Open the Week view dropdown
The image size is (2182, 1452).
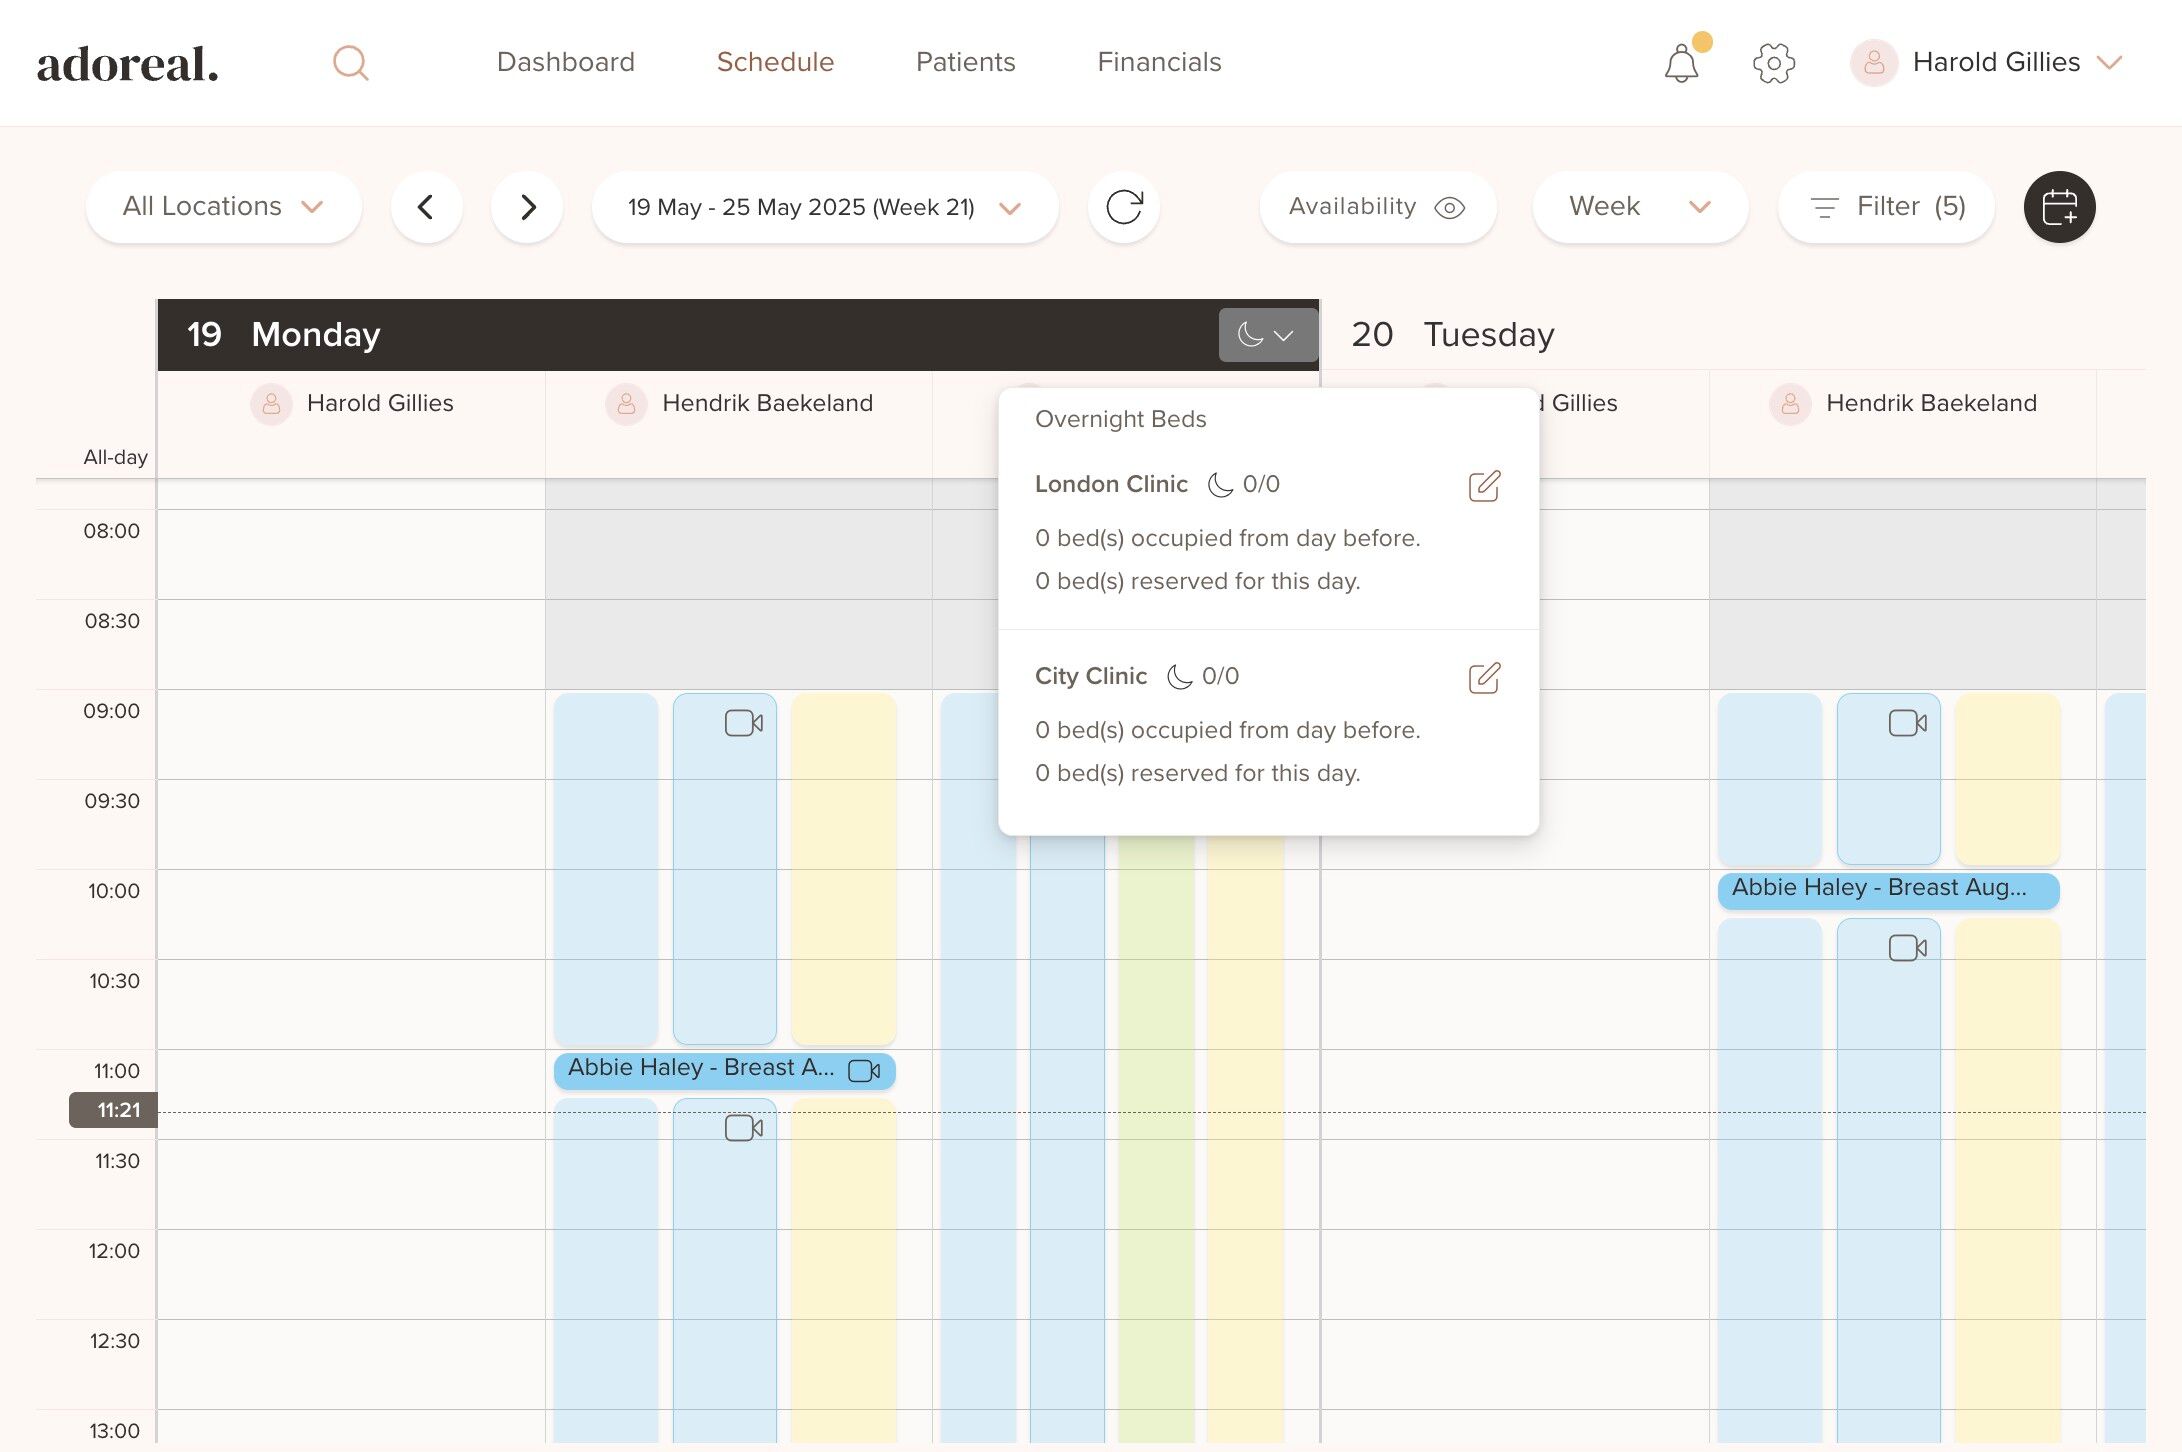point(1639,207)
